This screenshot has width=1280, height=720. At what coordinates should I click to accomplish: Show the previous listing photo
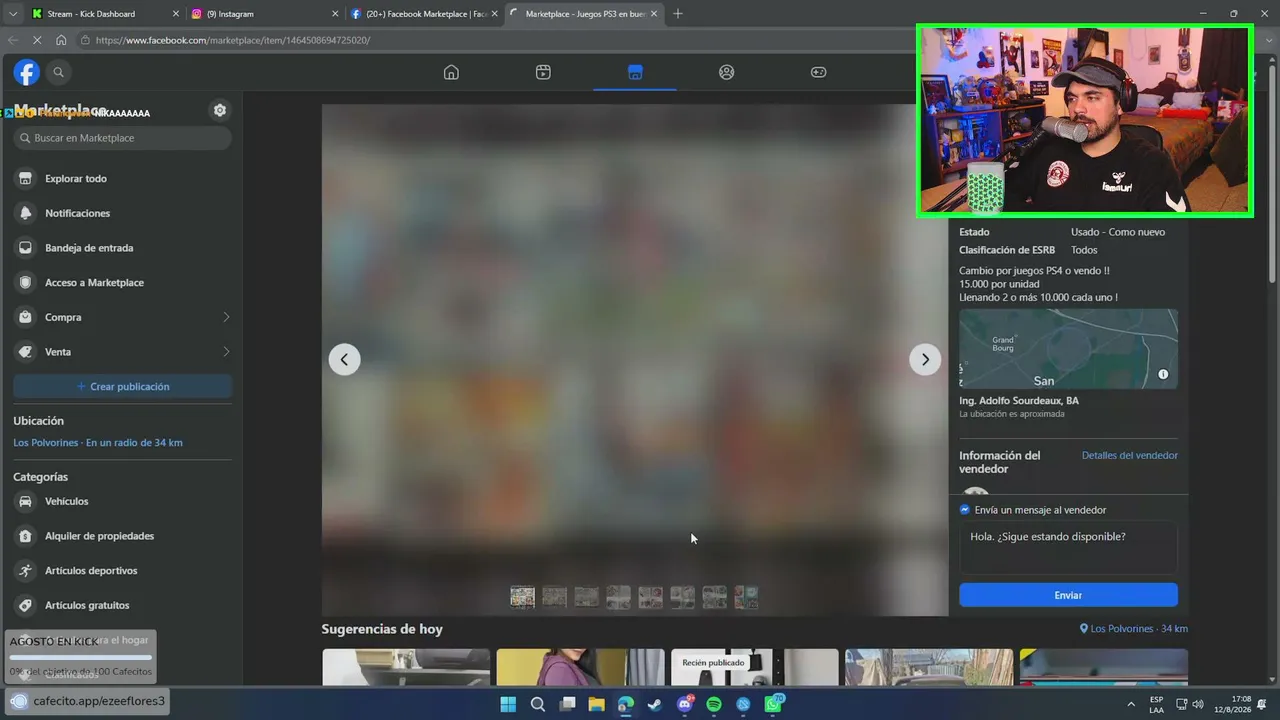point(344,360)
